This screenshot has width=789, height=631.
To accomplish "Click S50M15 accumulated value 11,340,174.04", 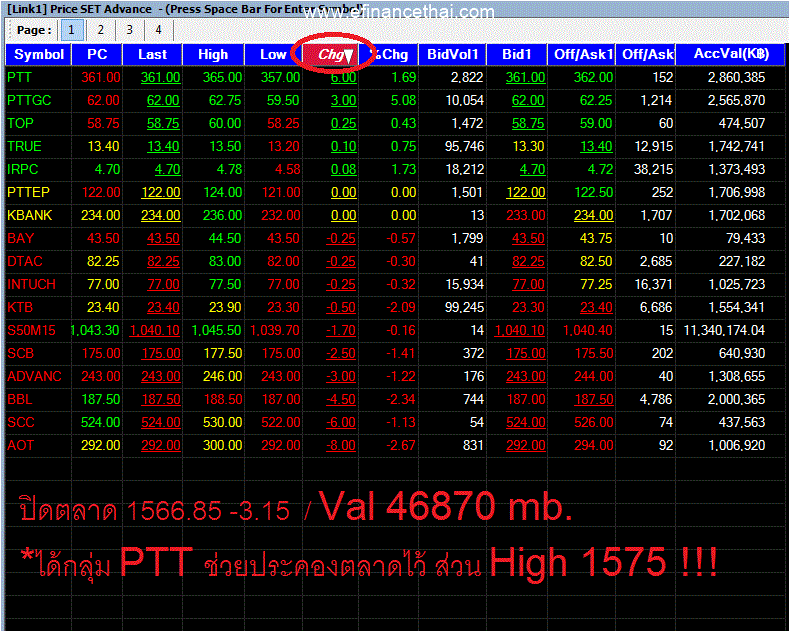I will click(x=724, y=331).
